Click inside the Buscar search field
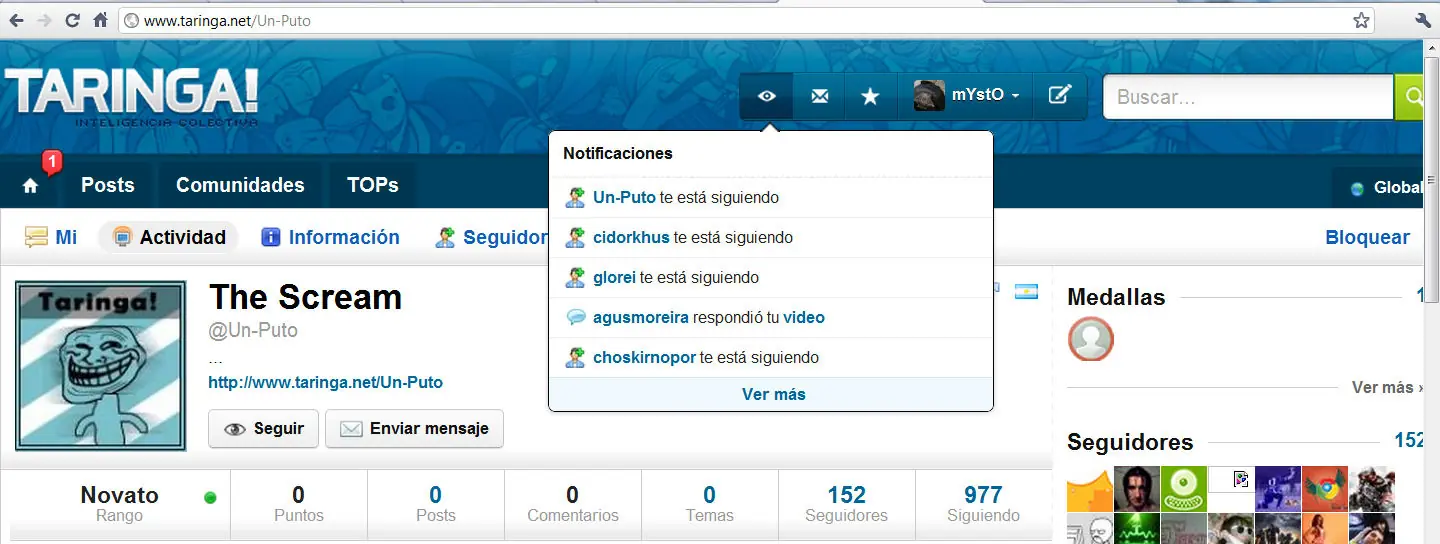Viewport: 1440px width, 544px height. point(1249,97)
